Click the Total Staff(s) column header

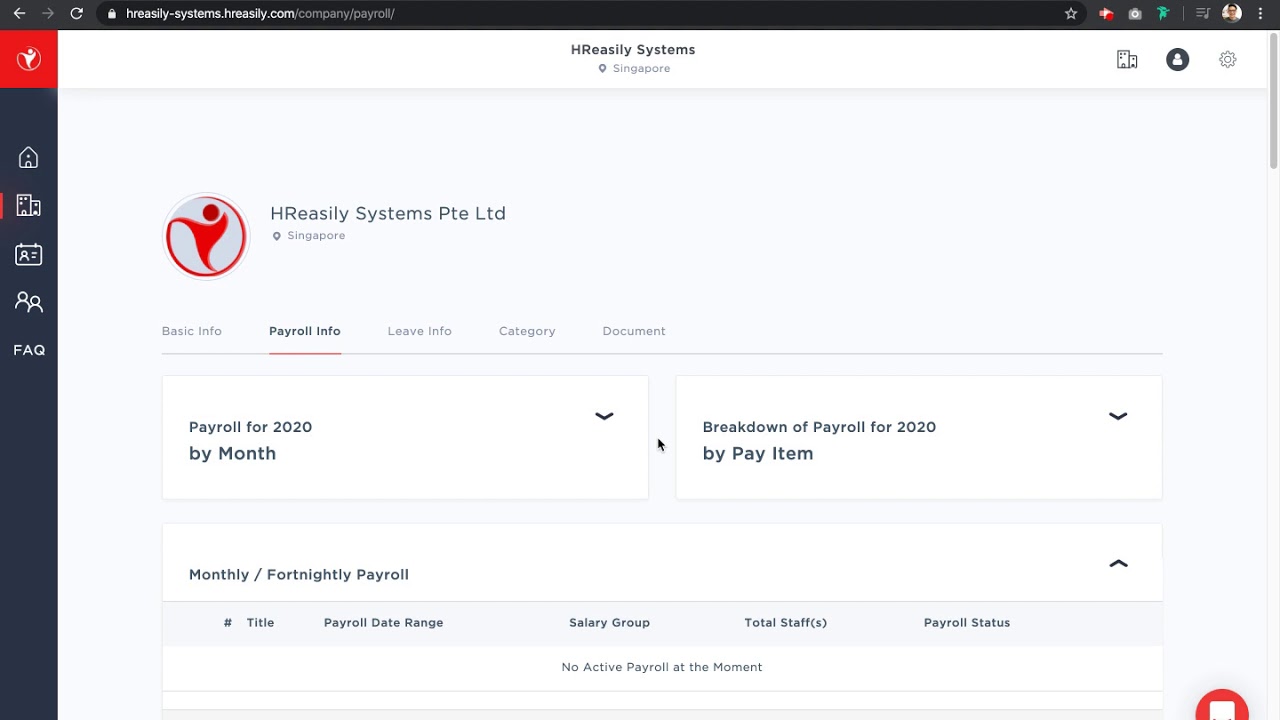click(x=785, y=622)
